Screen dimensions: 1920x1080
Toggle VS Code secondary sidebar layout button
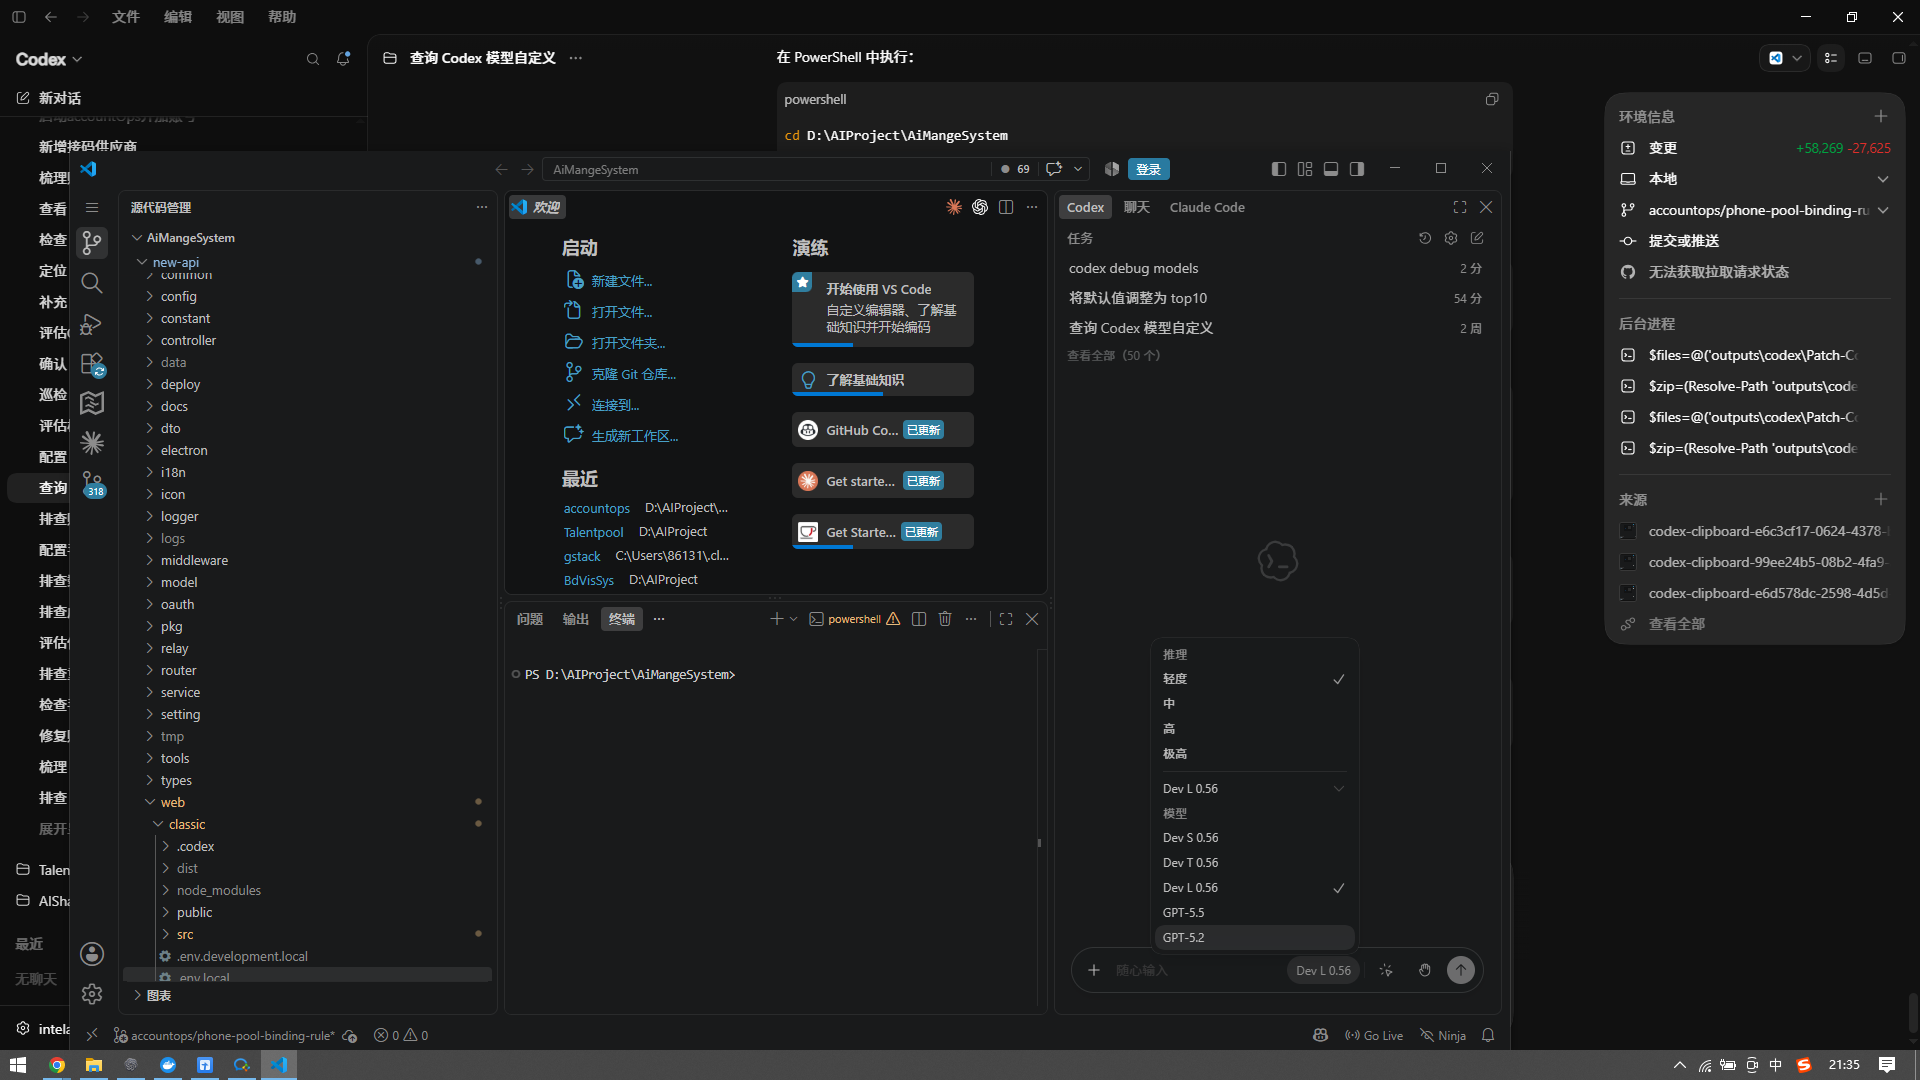pos(1357,169)
